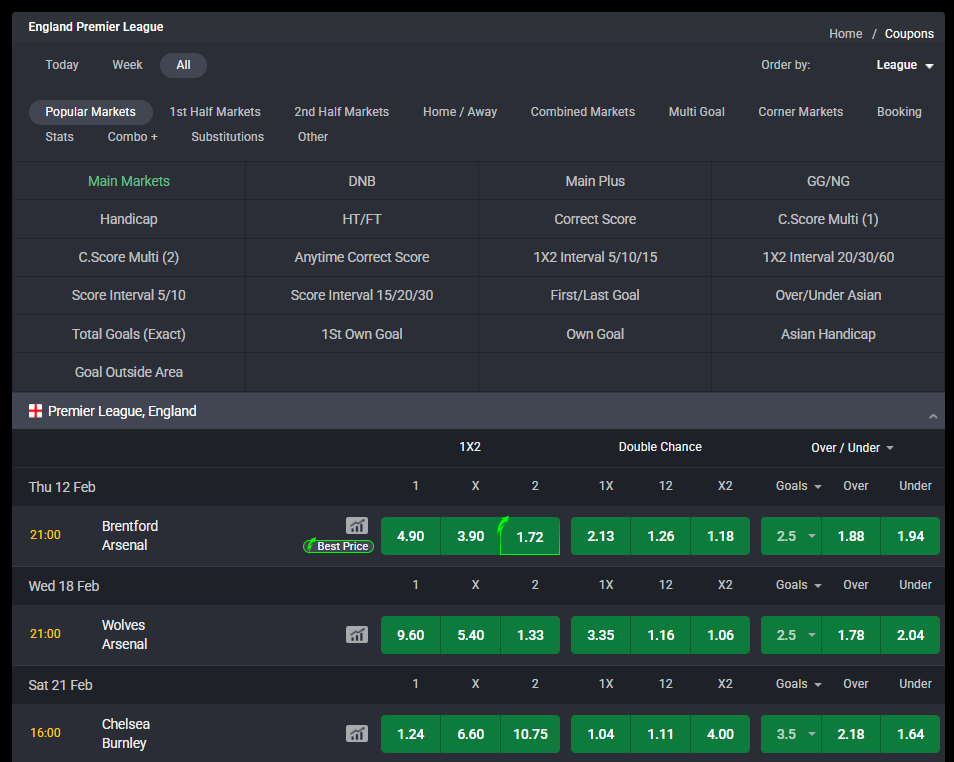The width and height of the screenshot is (954, 762).
Task: Pick Arsenal win odds 1.72 at Brentford
Action: [x=530, y=536]
